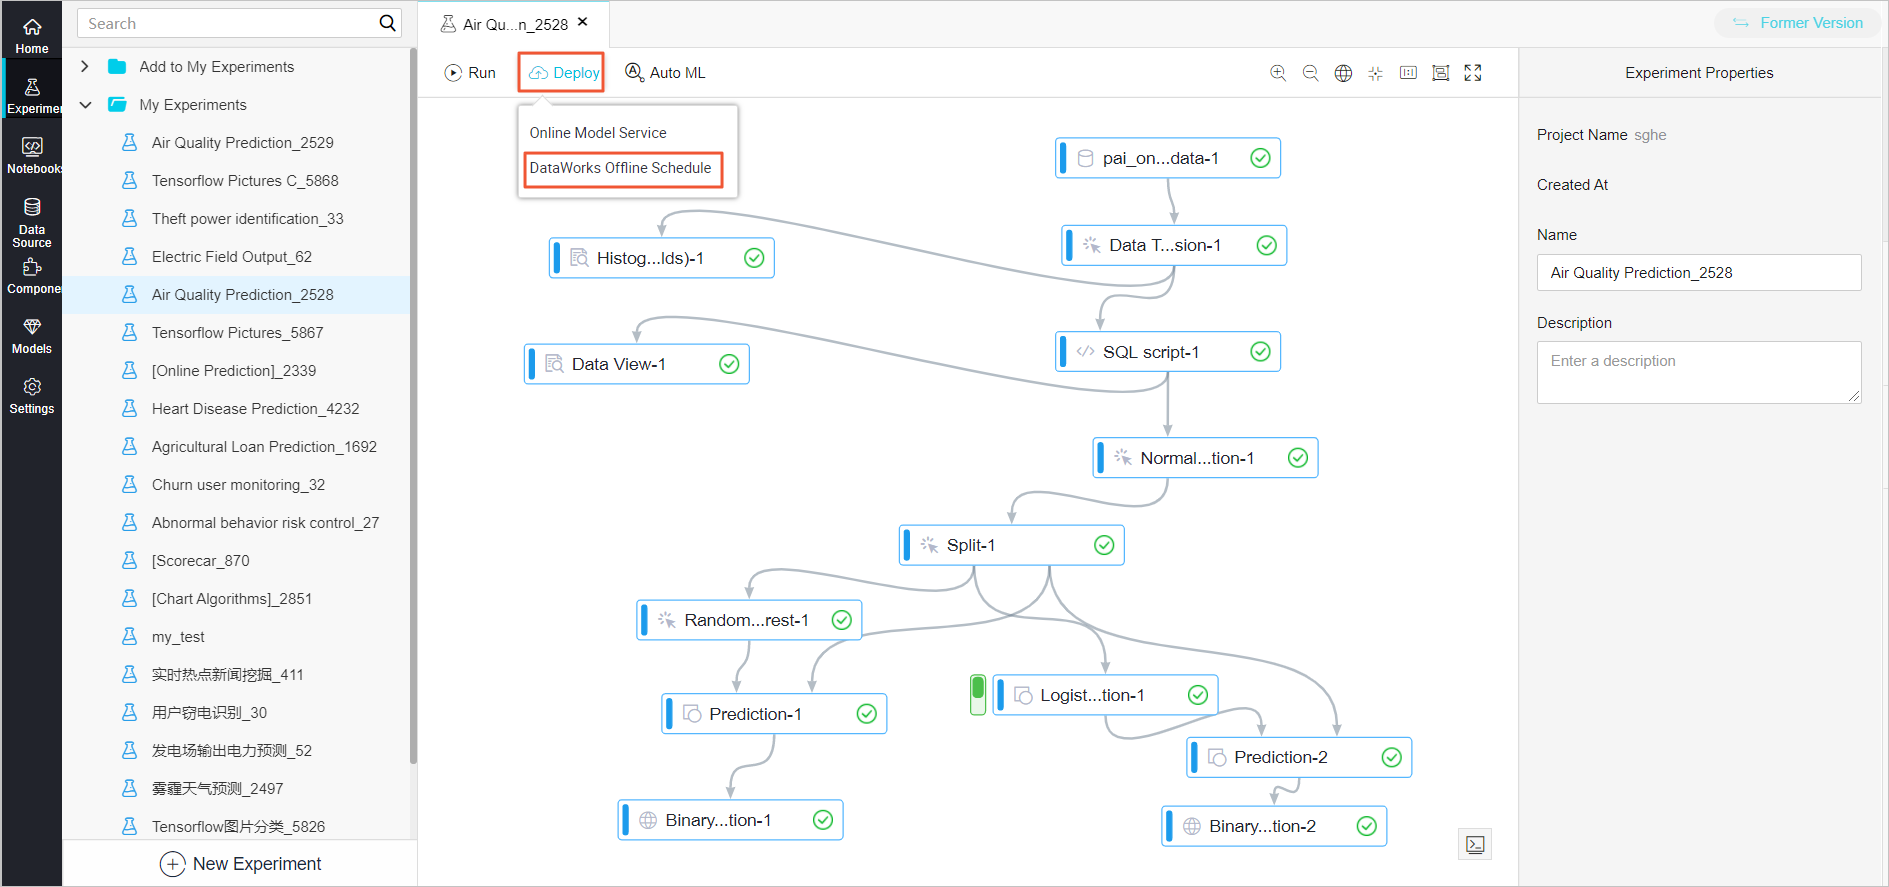Select the Histog...lds)-1 node
1889x887 pixels.
(662, 258)
